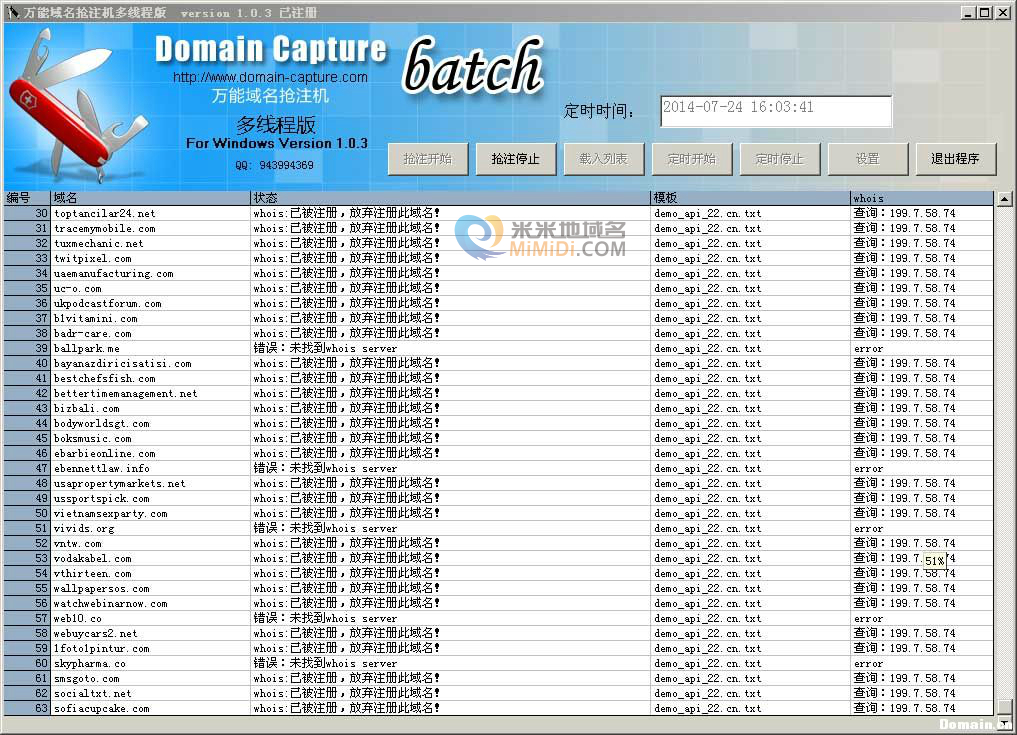Select the uaemanufacturing.com domain
Viewport: 1017px width, 735px height.
click(114, 273)
